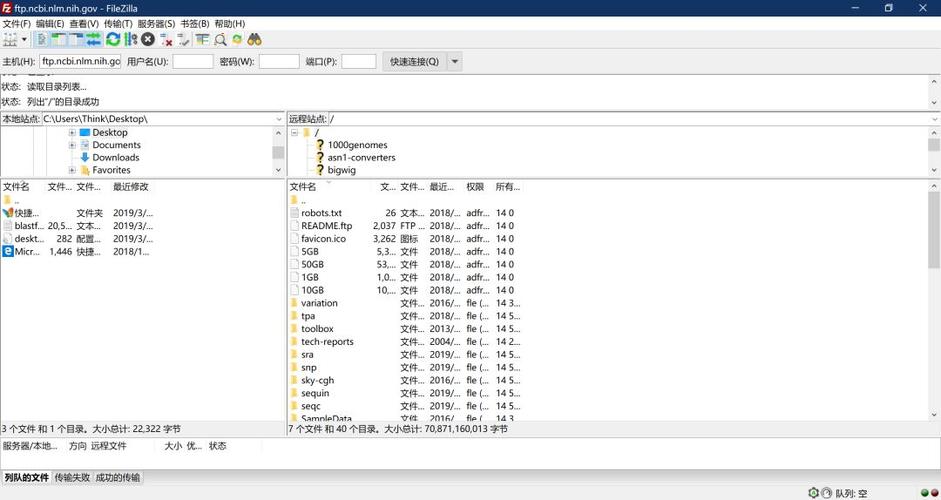Toggle synchronized browsing icon
Image resolution: width=941 pixels, height=500 pixels.
coord(237,40)
